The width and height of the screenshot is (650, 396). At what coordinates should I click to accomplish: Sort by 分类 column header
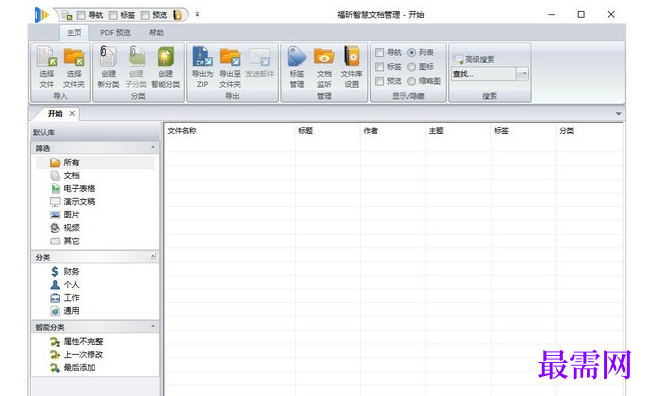[x=589, y=131]
